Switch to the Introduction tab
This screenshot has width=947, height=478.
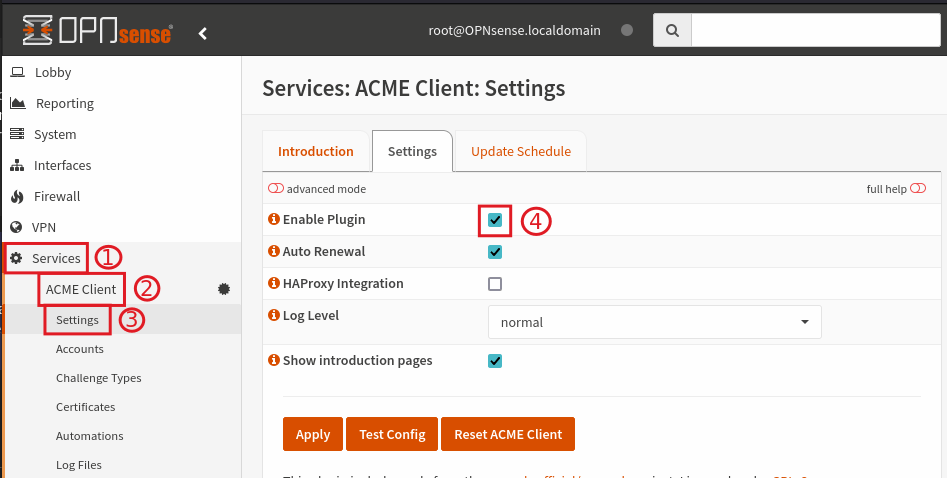(x=316, y=152)
